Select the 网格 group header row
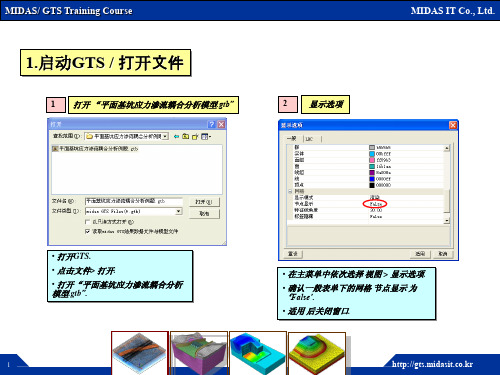This screenshot has width=500, height=375. click(366, 191)
